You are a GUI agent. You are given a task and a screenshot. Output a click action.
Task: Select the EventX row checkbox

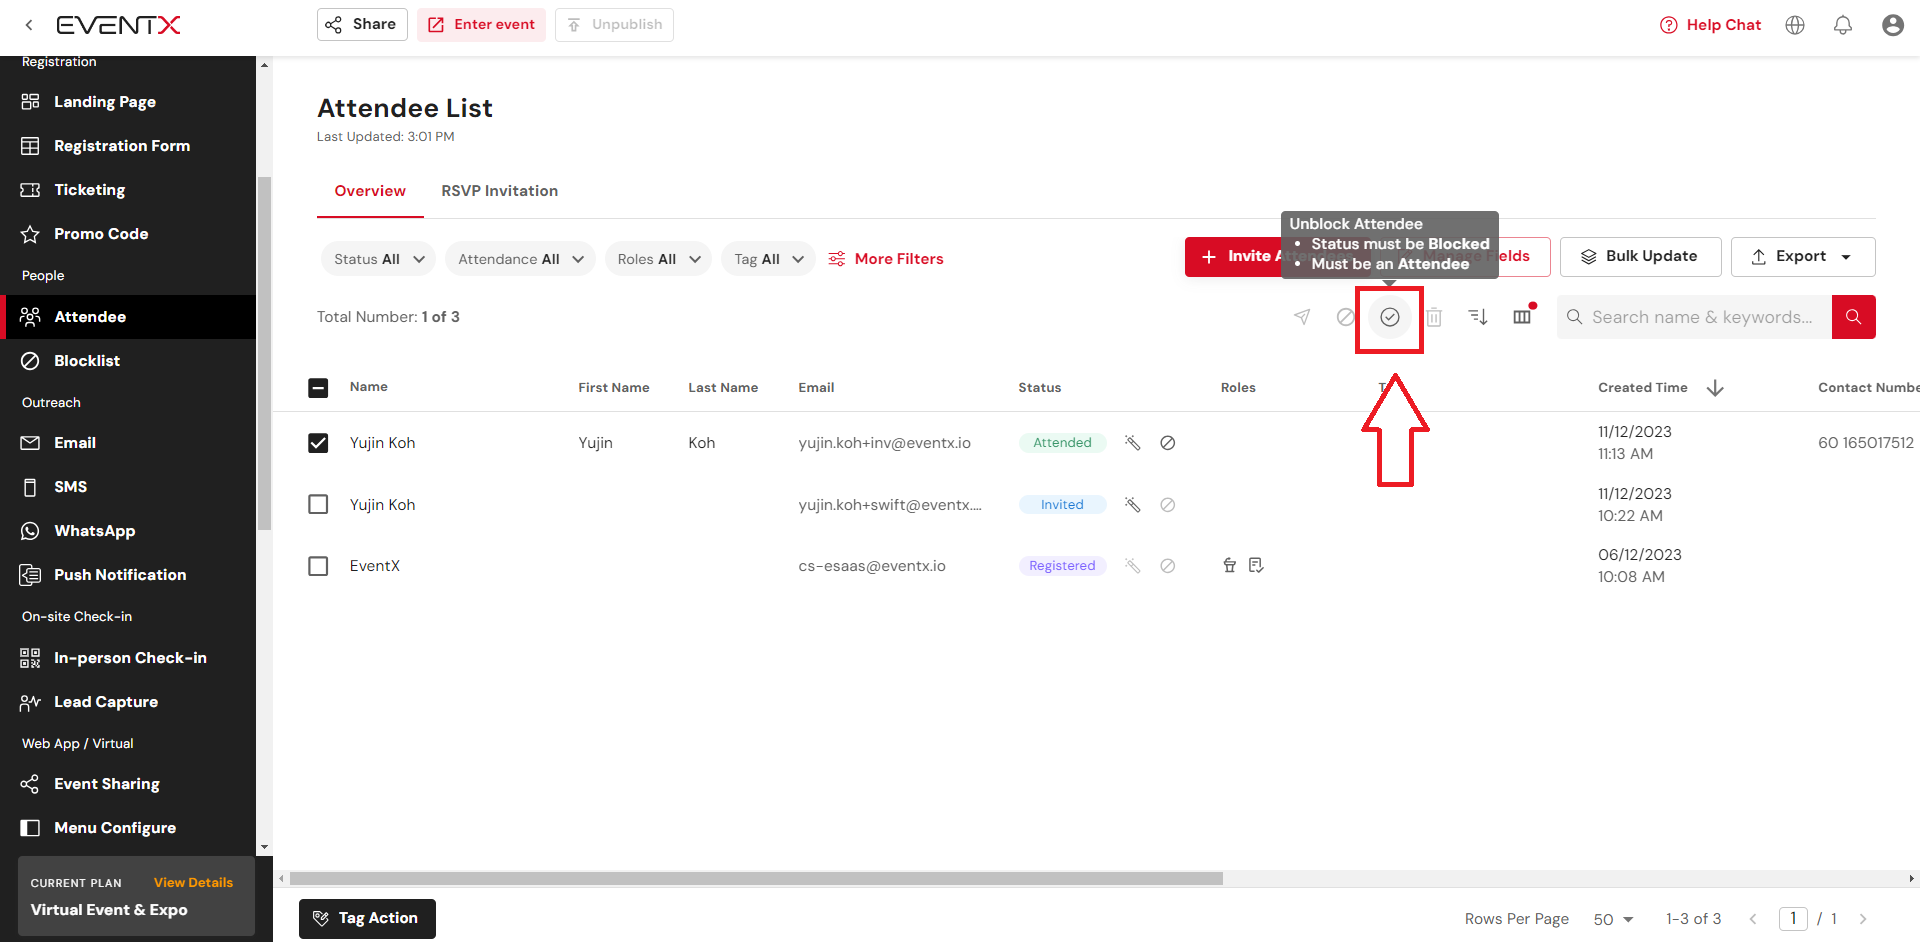click(x=318, y=566)
